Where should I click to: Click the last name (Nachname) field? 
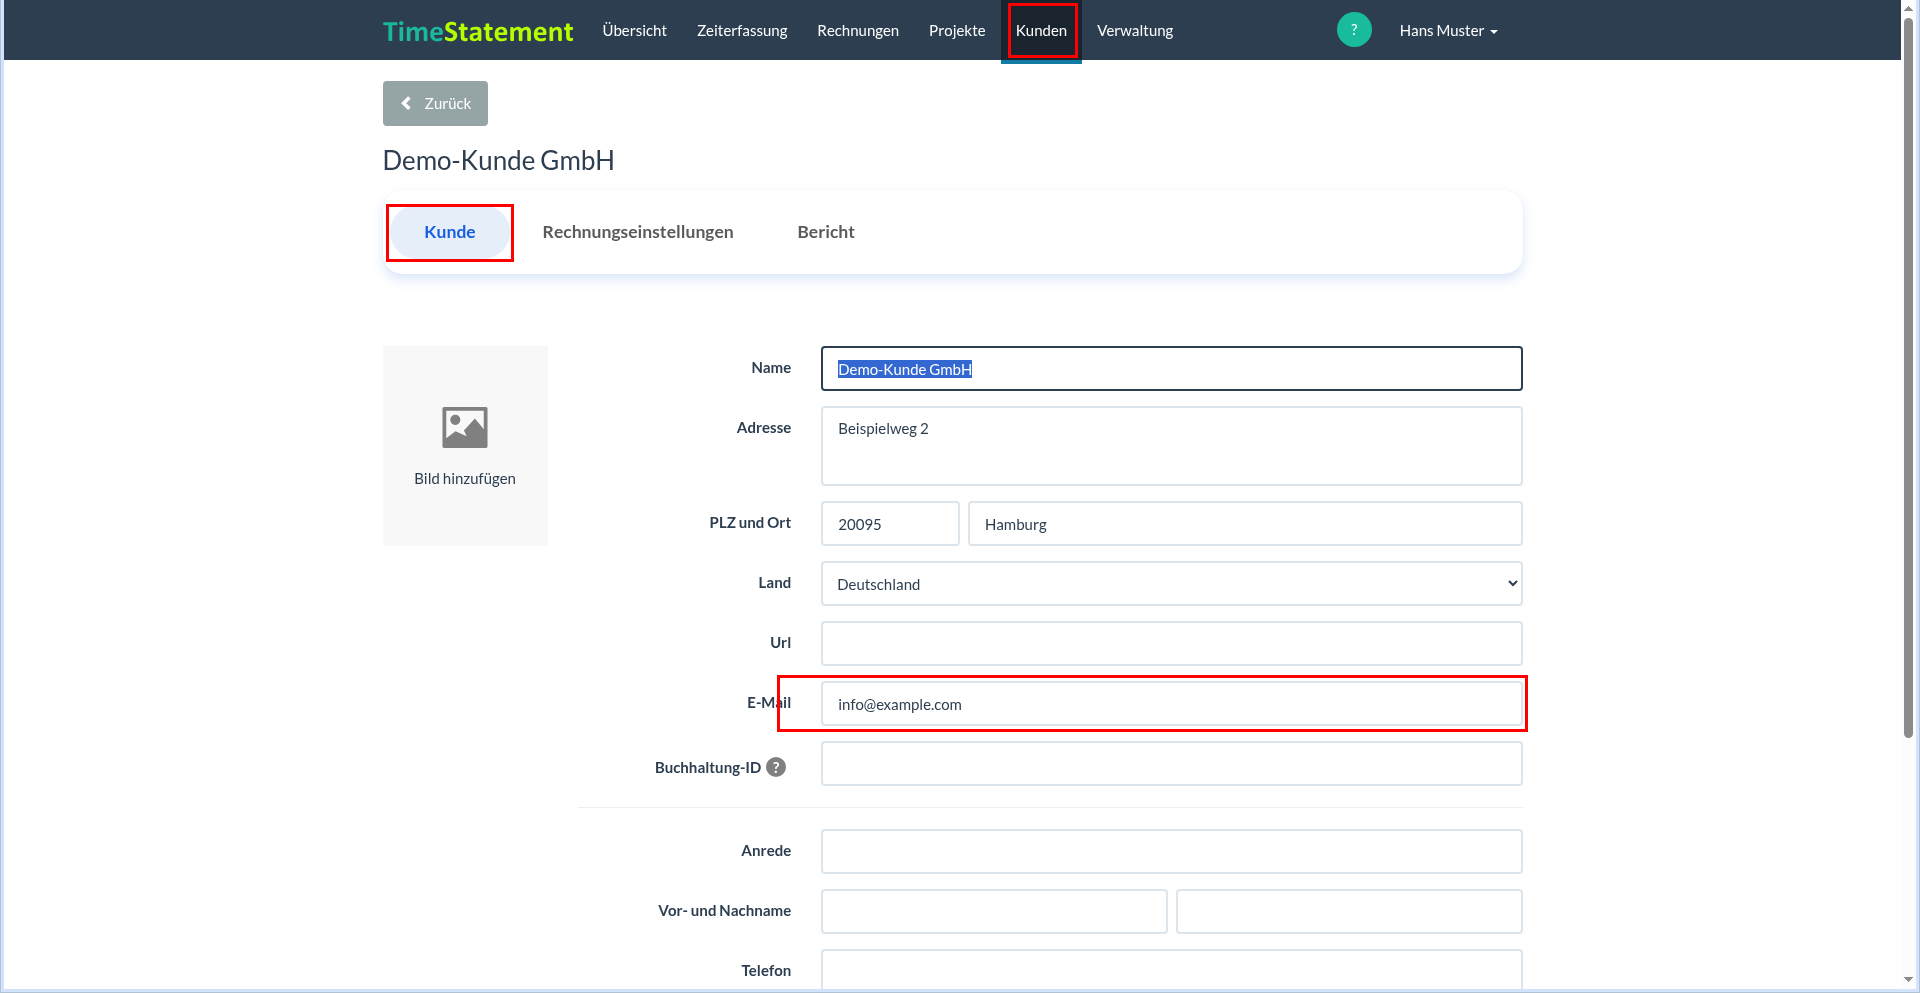coord(1349,912)
